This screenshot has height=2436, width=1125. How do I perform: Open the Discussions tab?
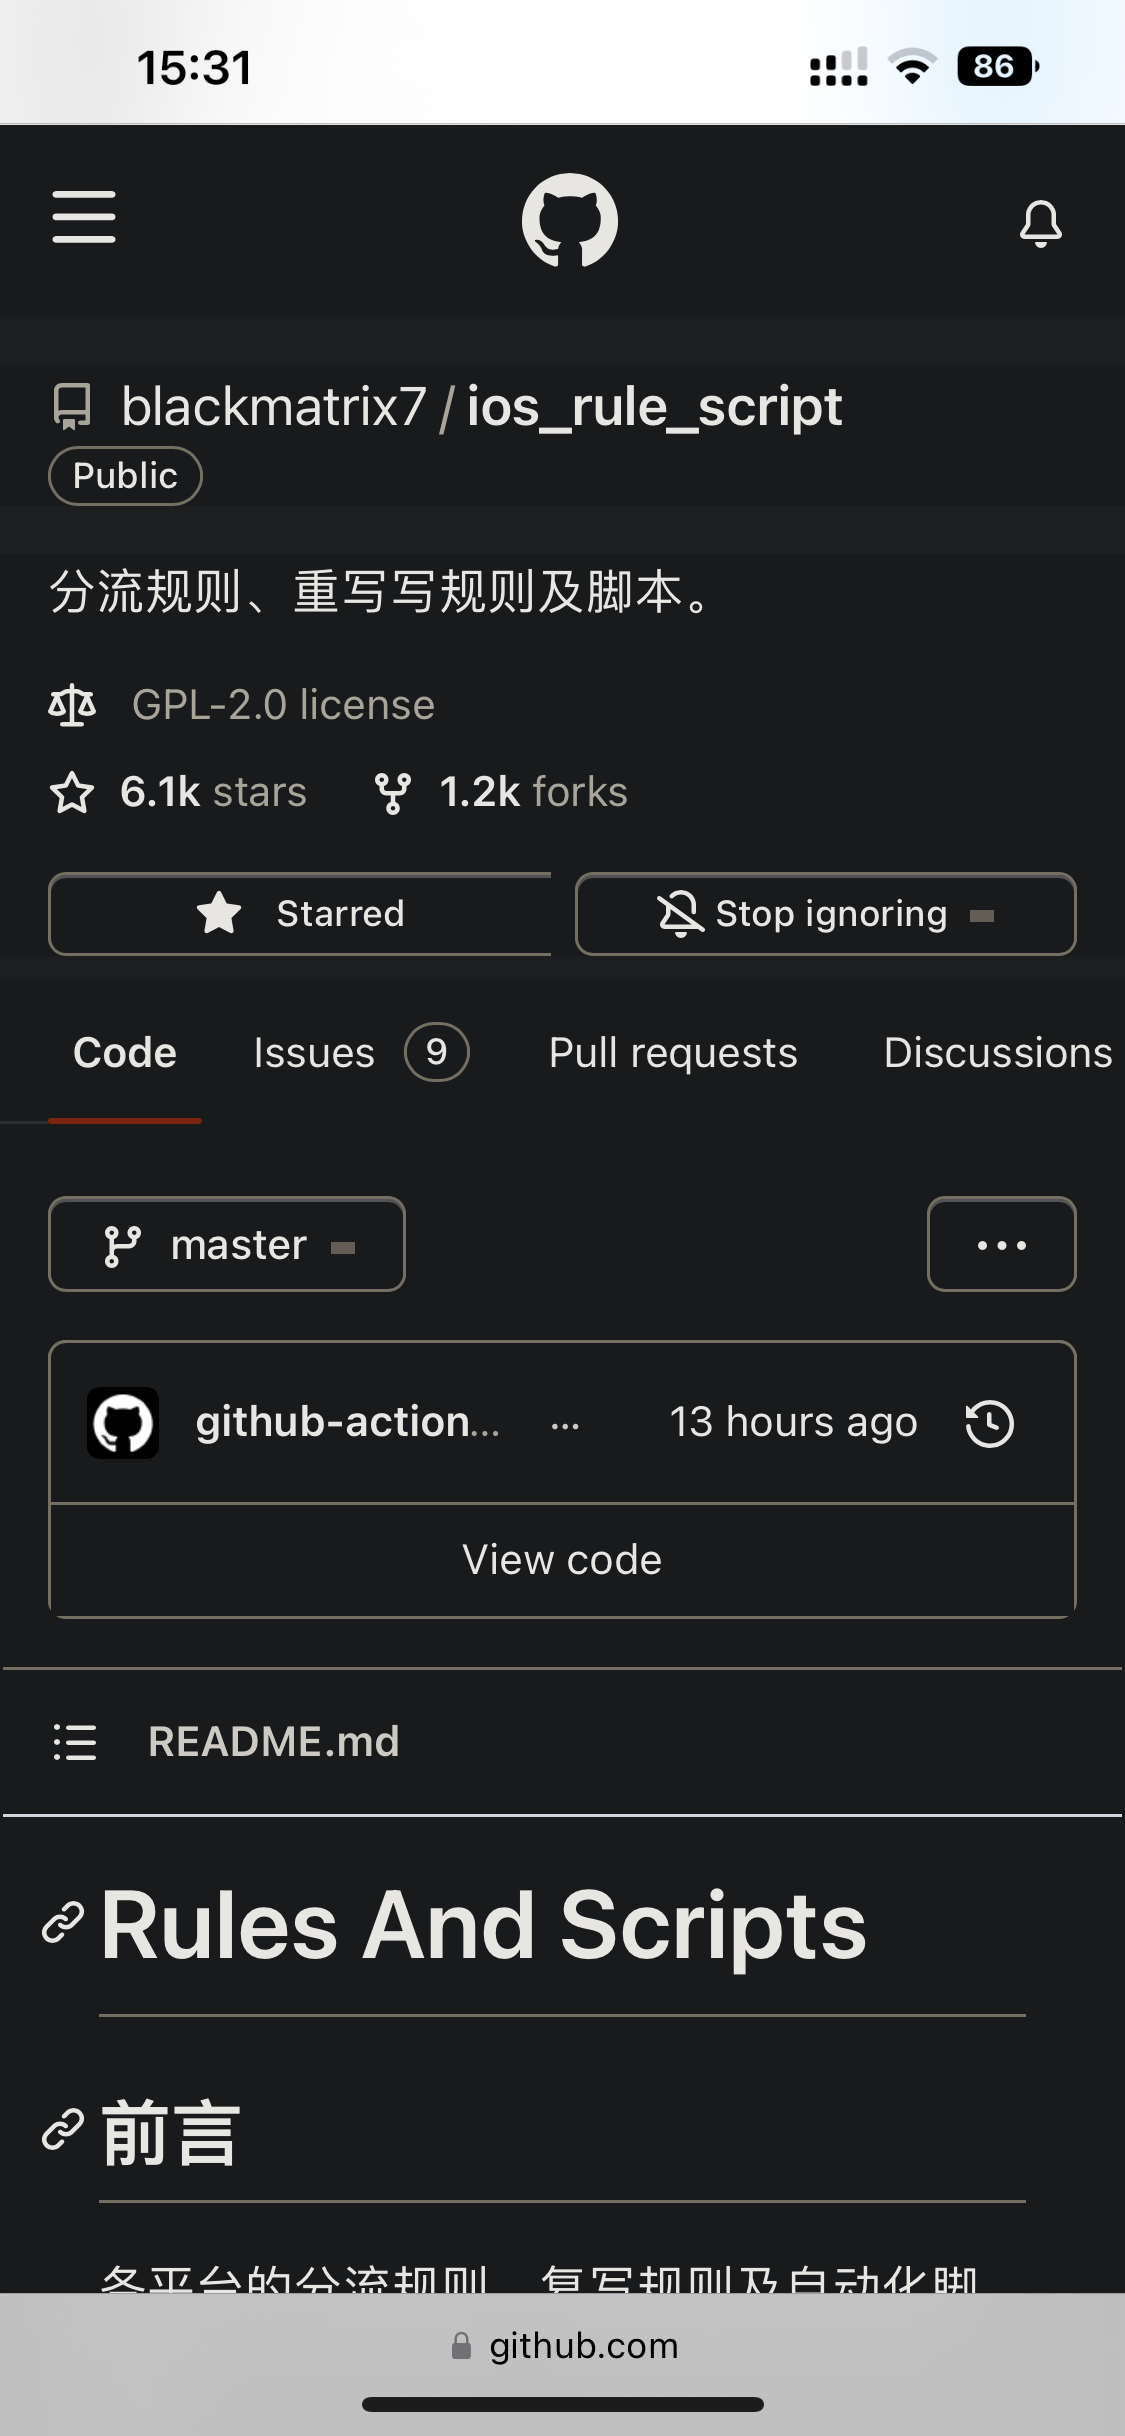997,1053
